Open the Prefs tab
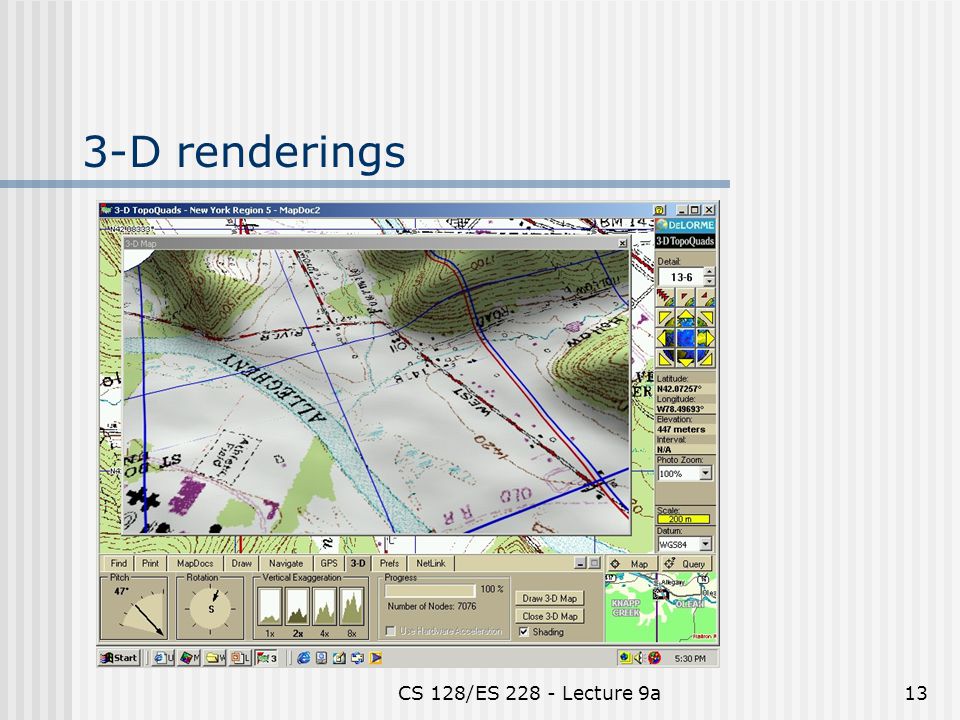 tap(389, 563)
